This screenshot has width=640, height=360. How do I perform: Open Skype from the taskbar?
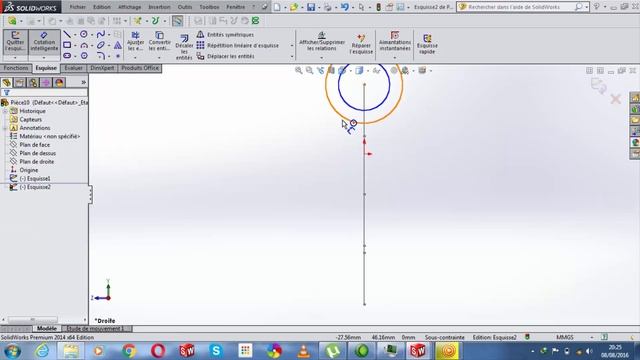216,351
